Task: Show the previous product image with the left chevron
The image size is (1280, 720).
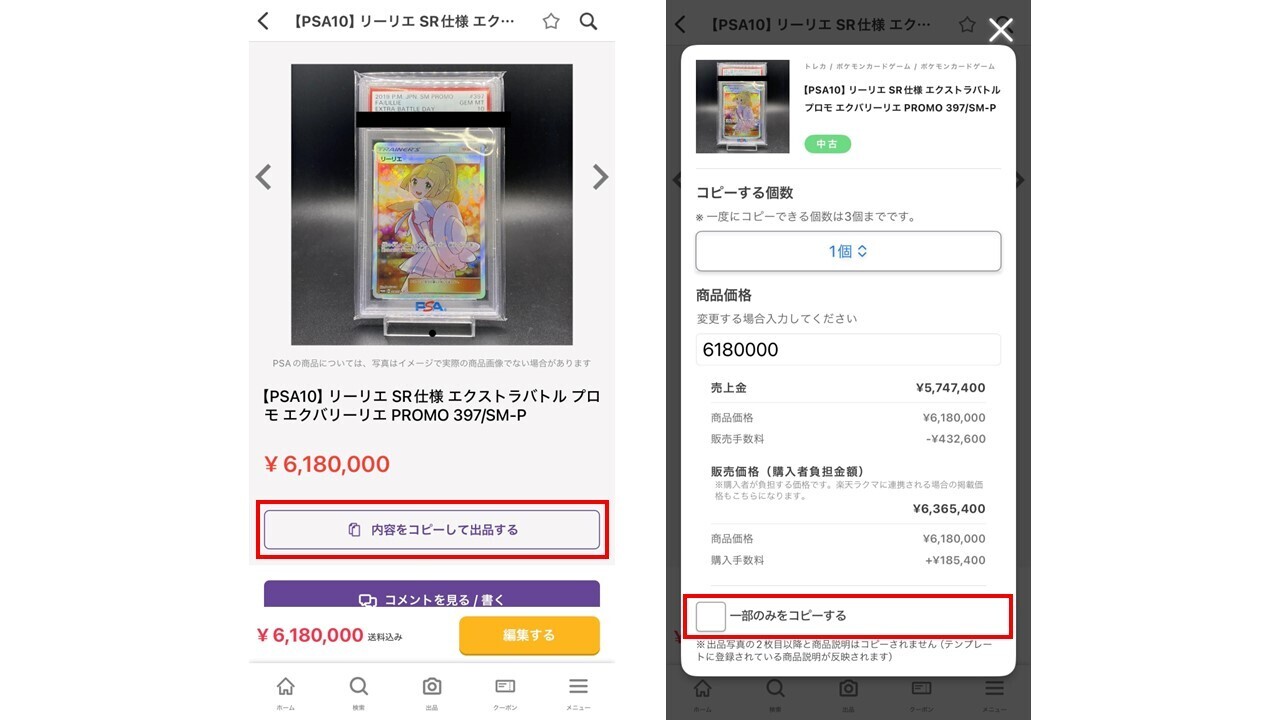Action: [263, 177]
